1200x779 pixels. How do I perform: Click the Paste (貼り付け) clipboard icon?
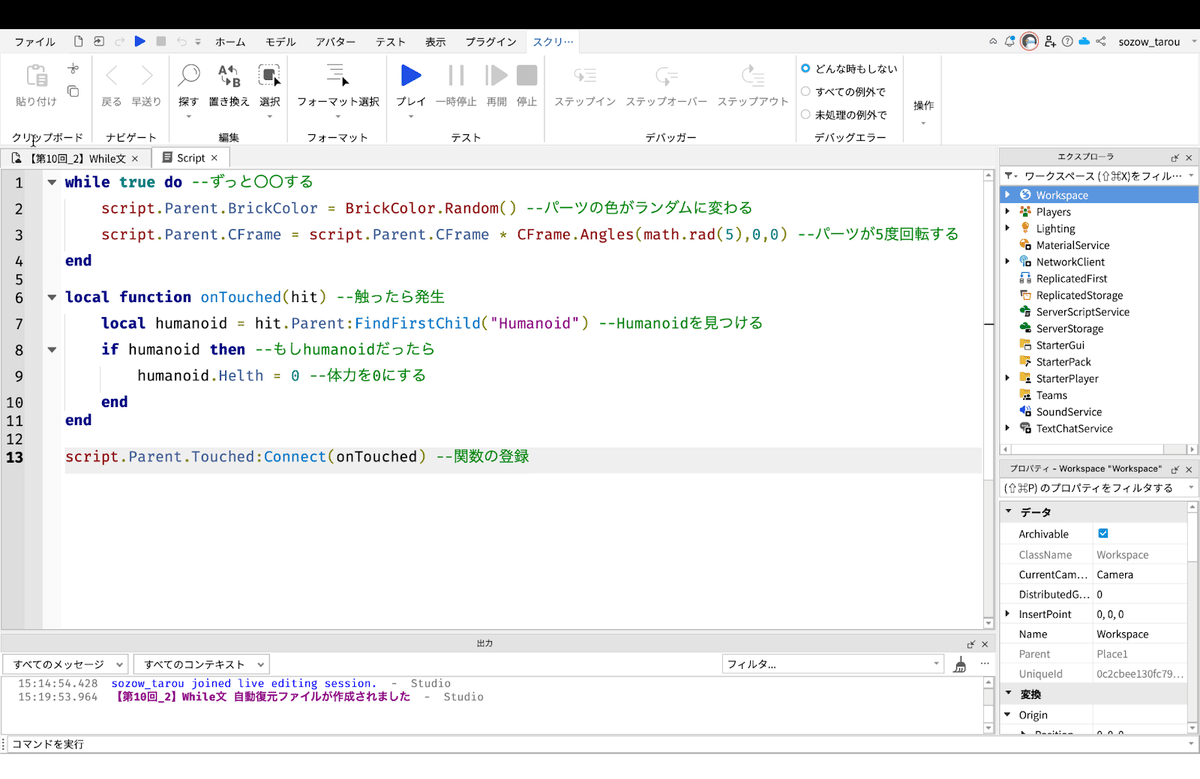(36, 76)
